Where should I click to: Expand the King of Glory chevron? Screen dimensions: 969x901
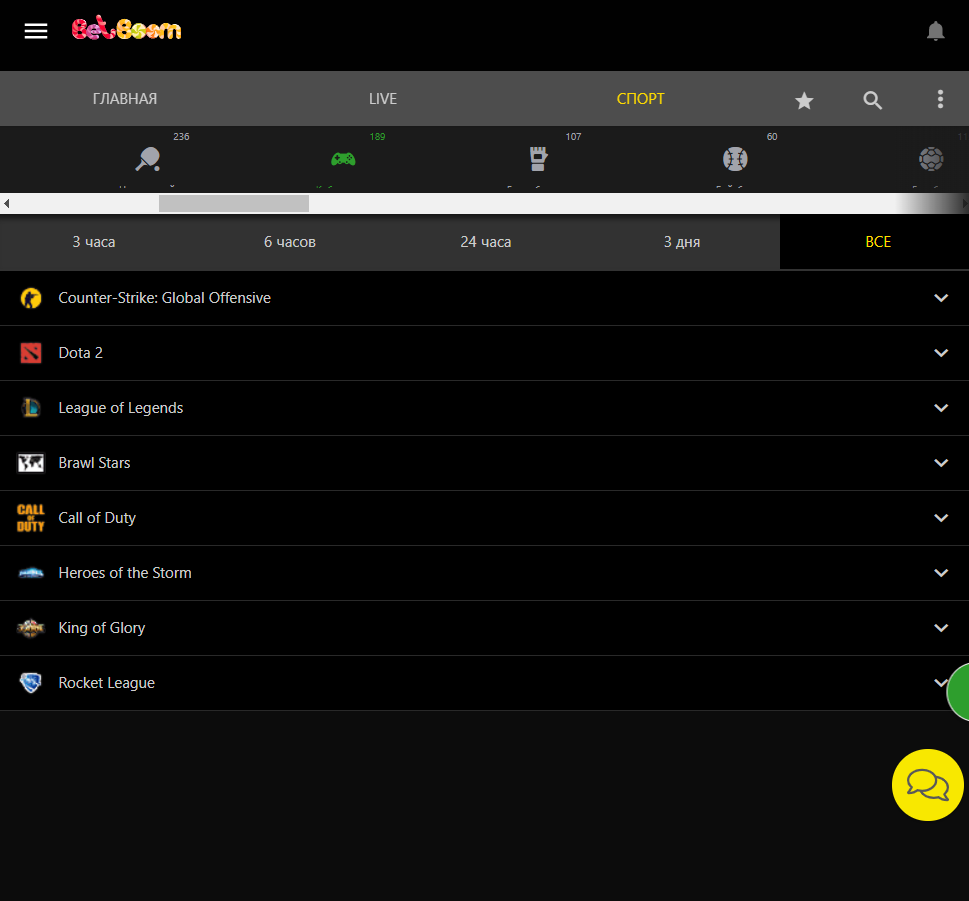click(941, 628)
